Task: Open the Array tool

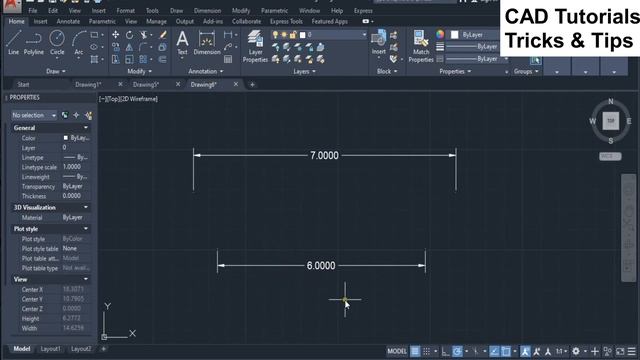Action: pyautogui.click(x=143, y=60)
